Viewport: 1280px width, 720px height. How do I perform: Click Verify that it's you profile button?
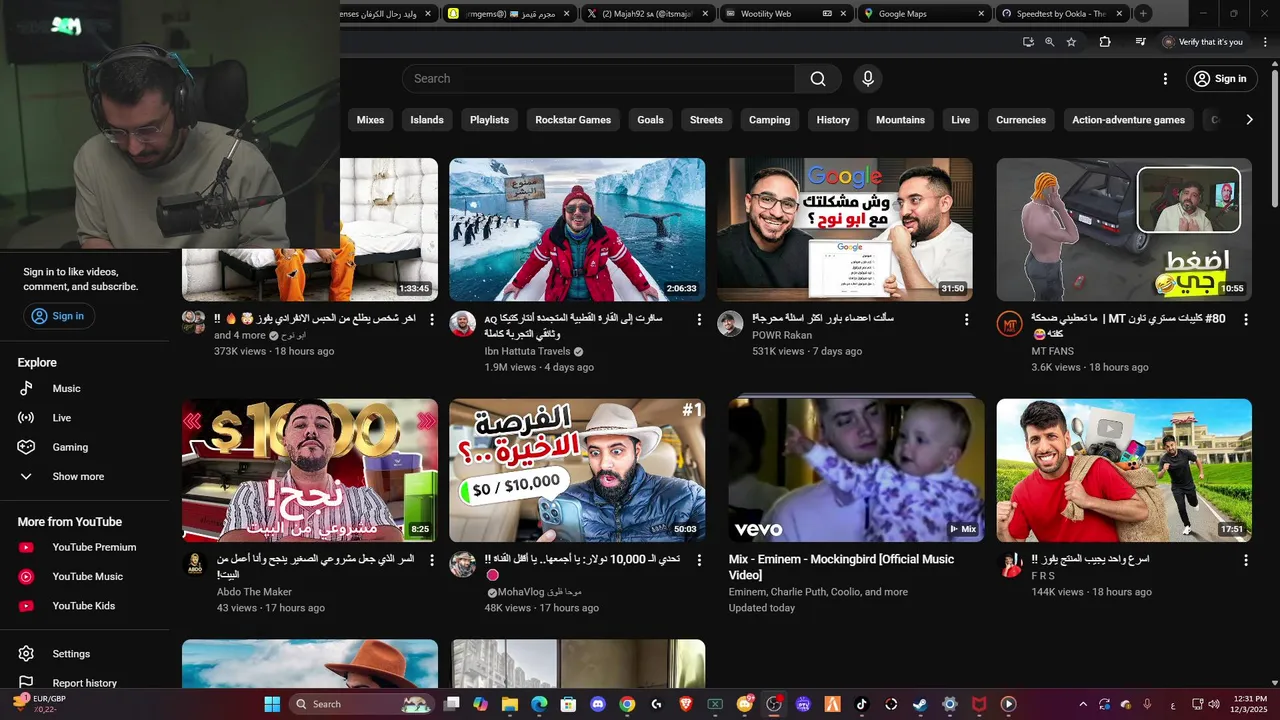coord(1203,42)
